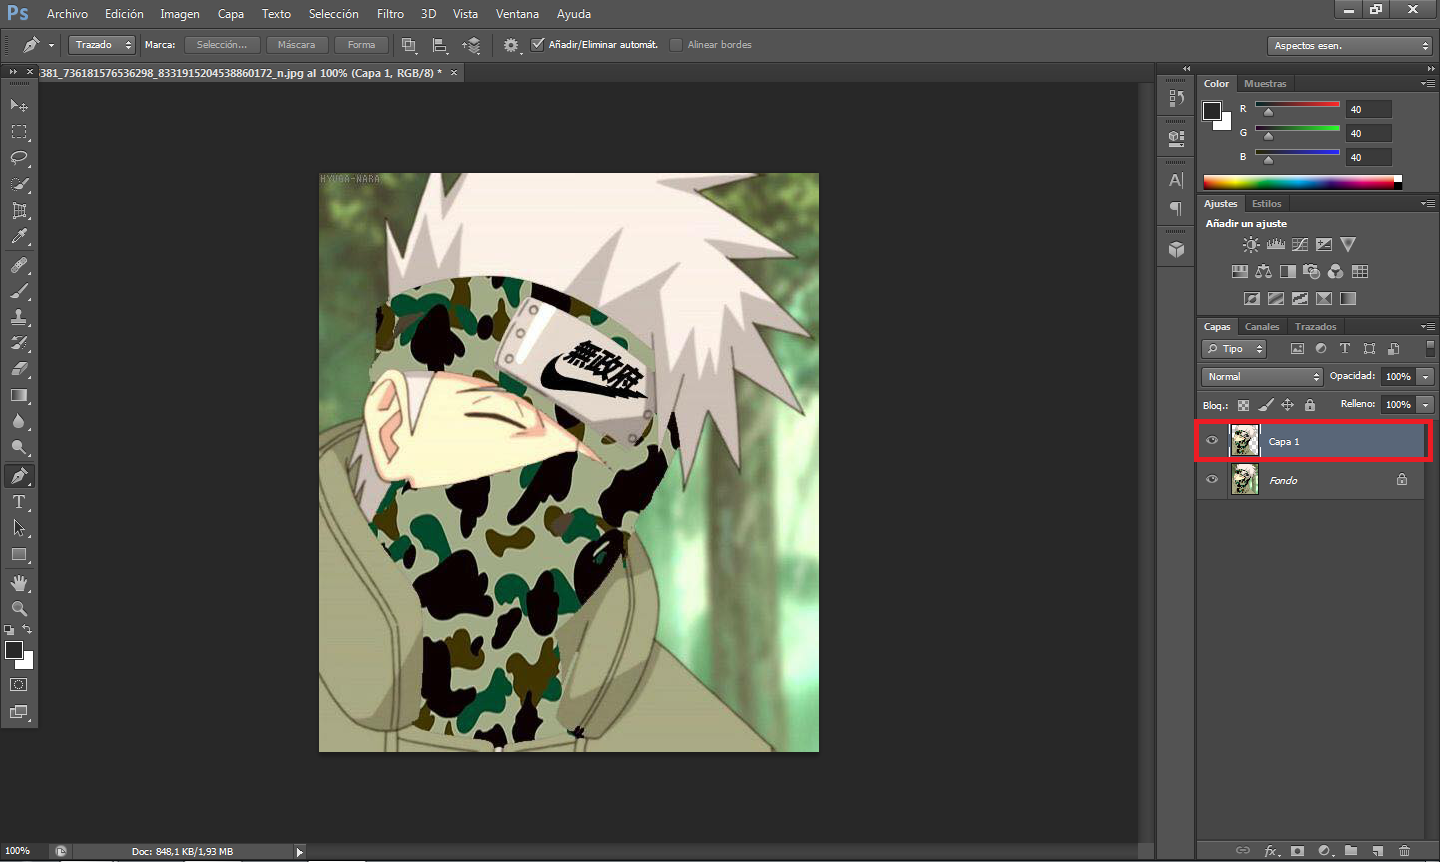Select the Crop tool
Image resolution: width=1440 pixels, height=862 pixels.
click(x=19, y=211)
